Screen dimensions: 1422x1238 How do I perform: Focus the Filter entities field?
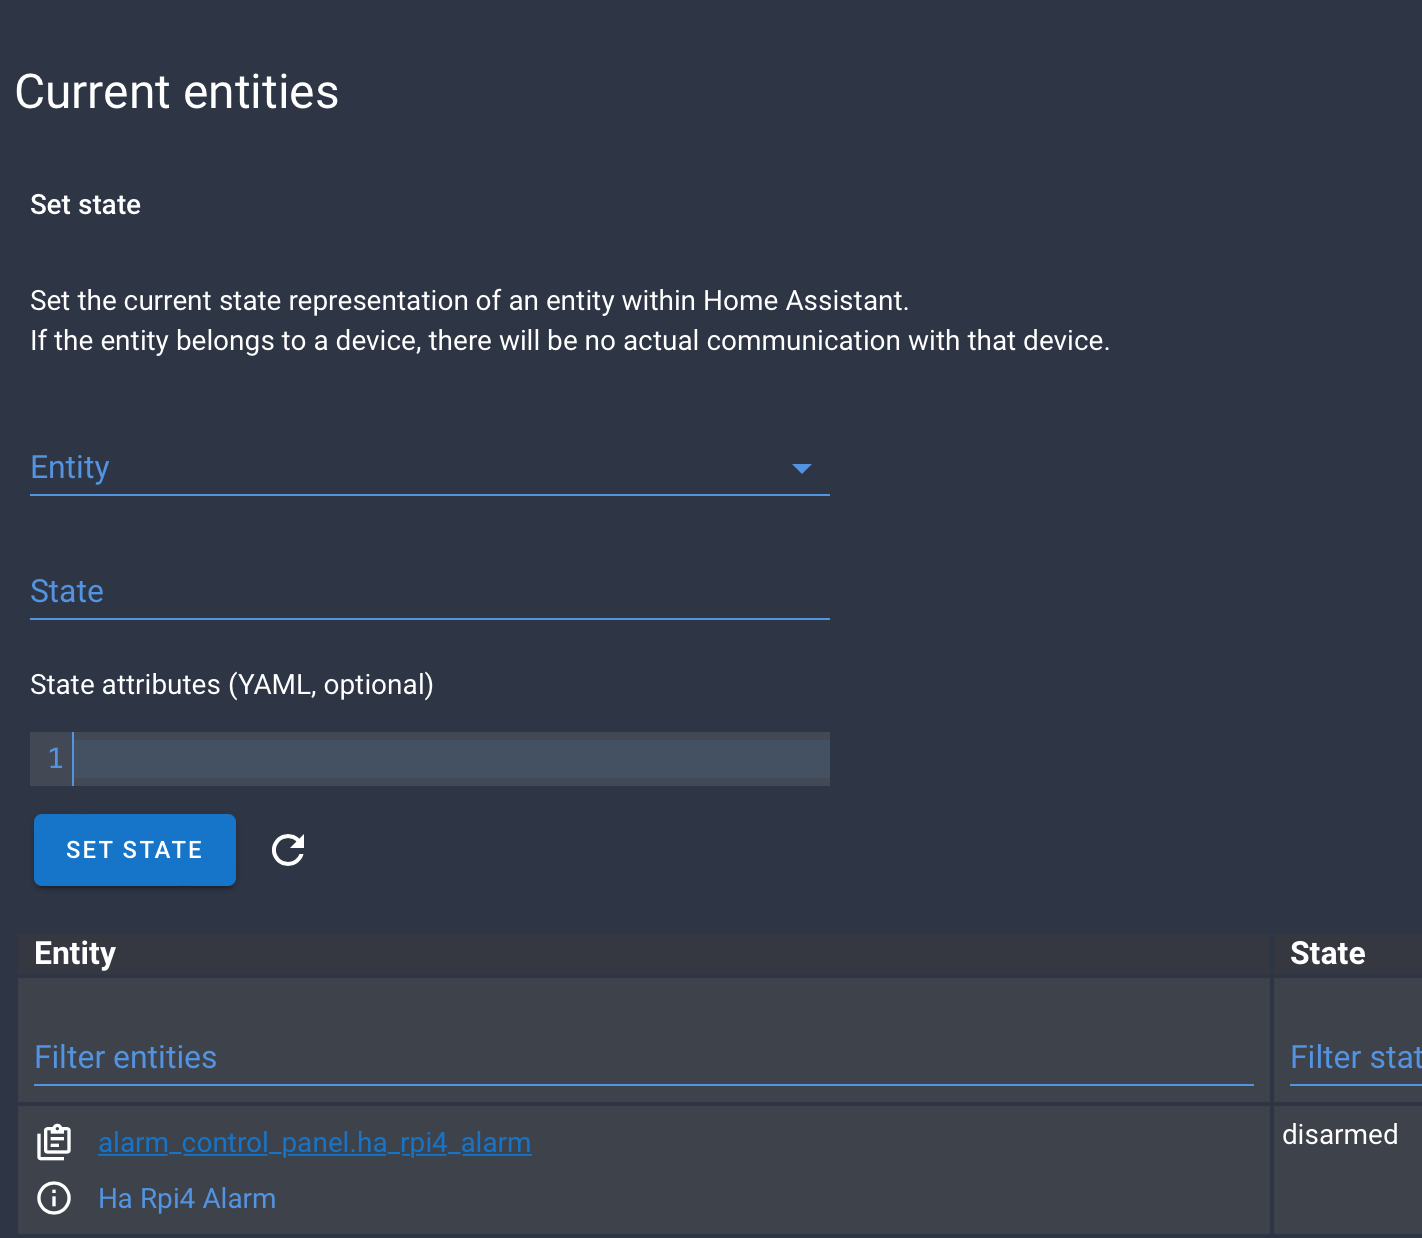[644, 1058]
